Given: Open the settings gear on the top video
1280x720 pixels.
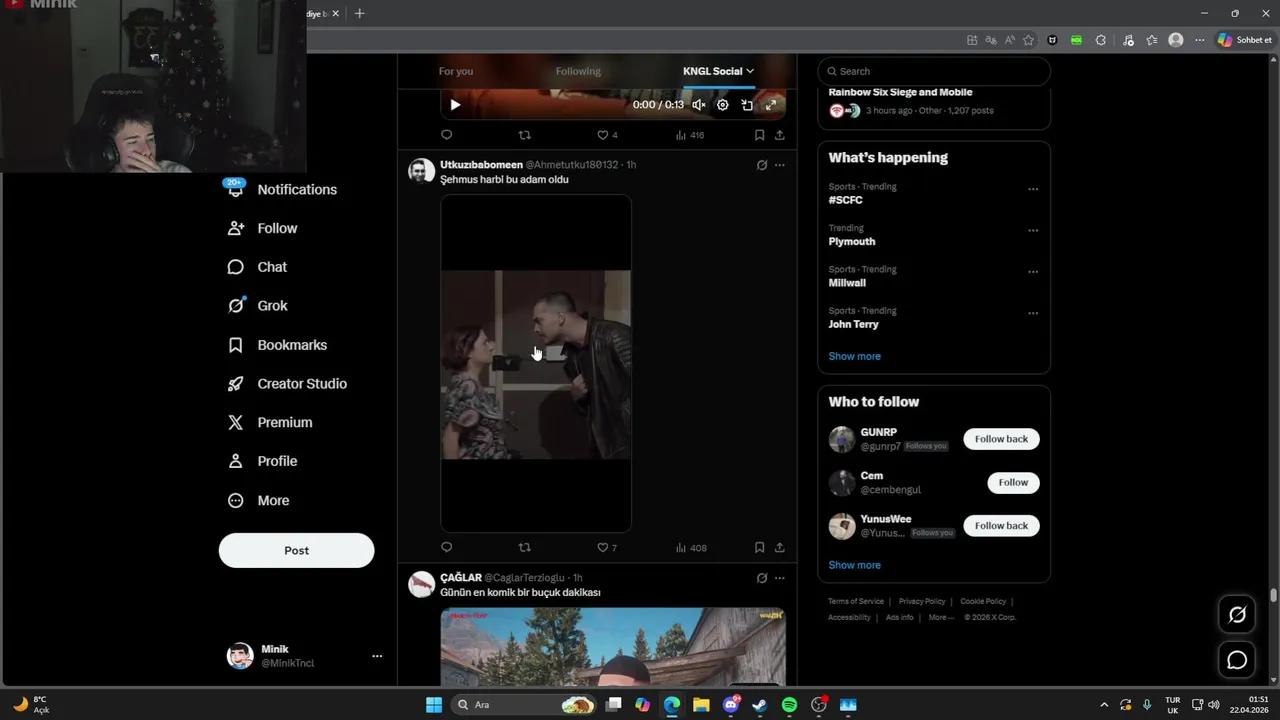Looking at the screenshot, I should tap(722, 104).
